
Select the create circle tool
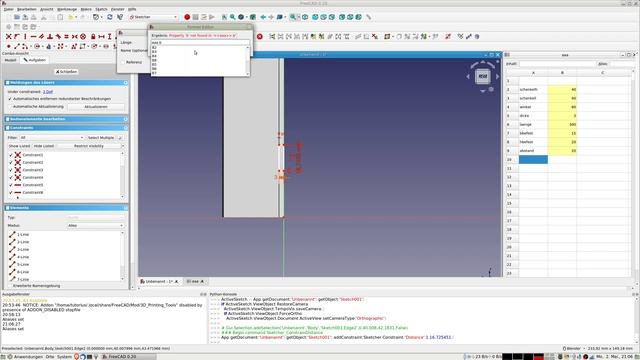(37, 47)
